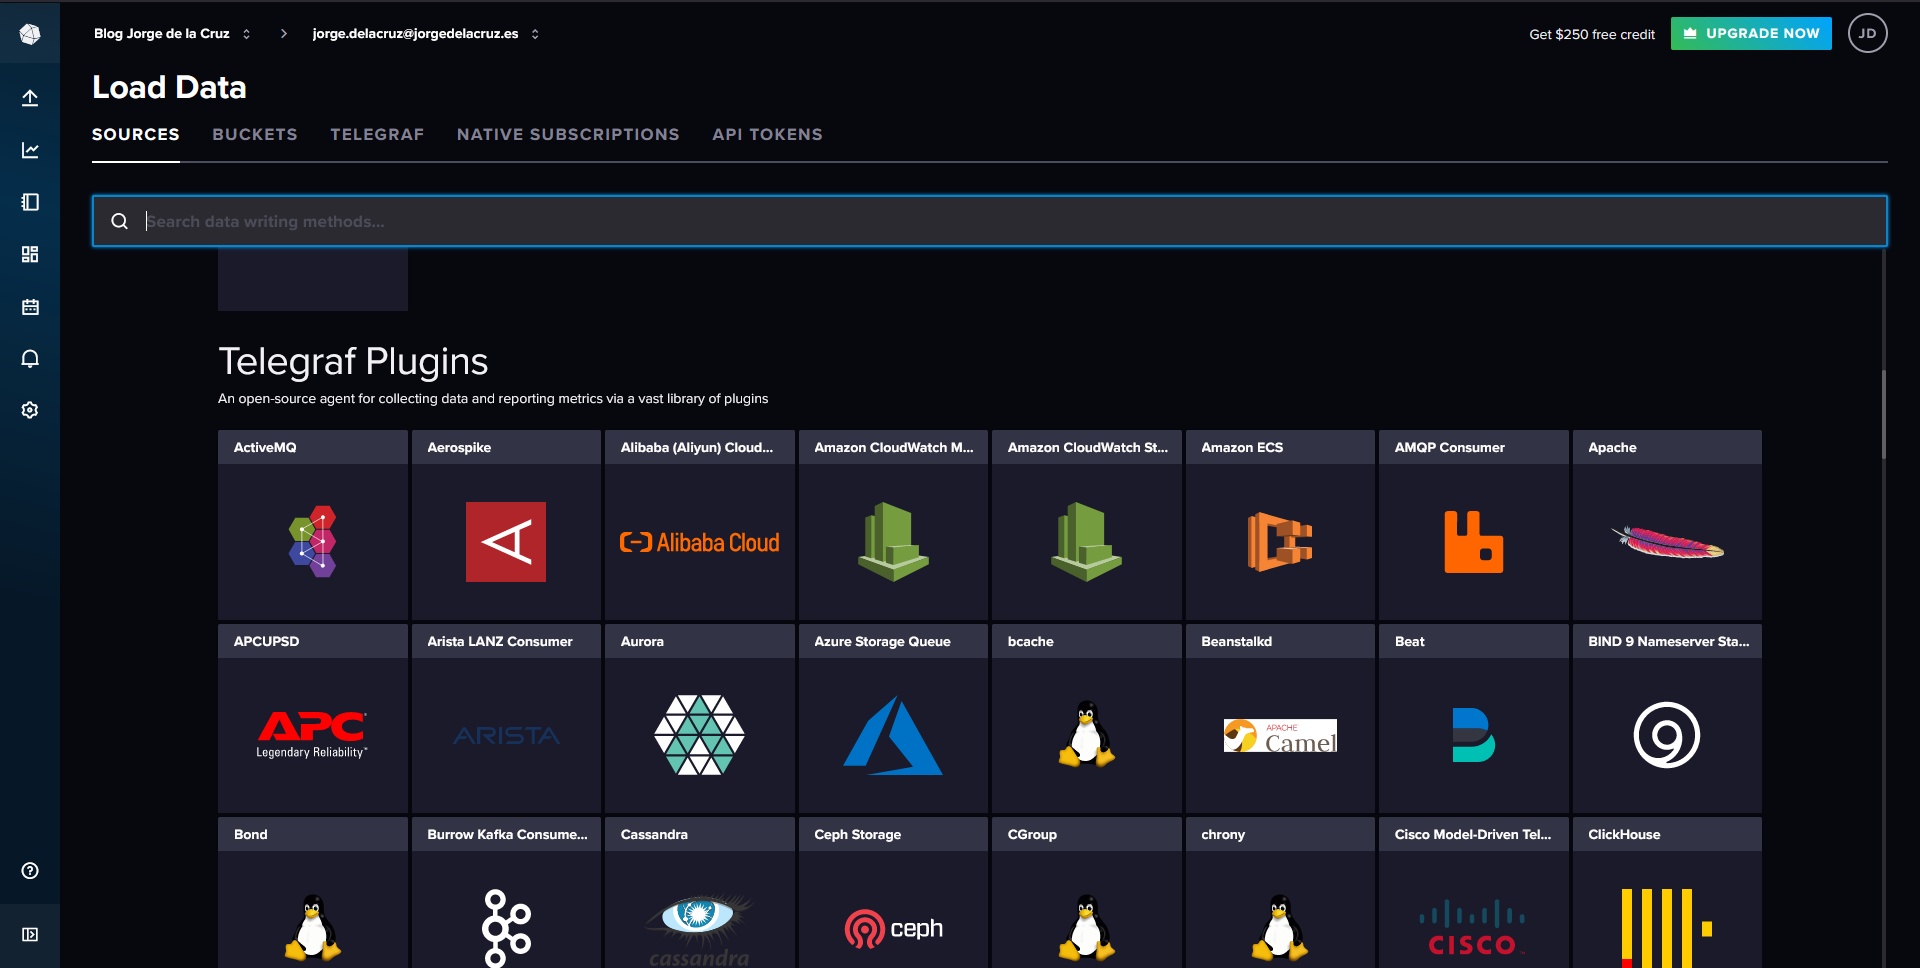Select the Amazon ECS plugin logo
1920x968 pixels.
1280,542
